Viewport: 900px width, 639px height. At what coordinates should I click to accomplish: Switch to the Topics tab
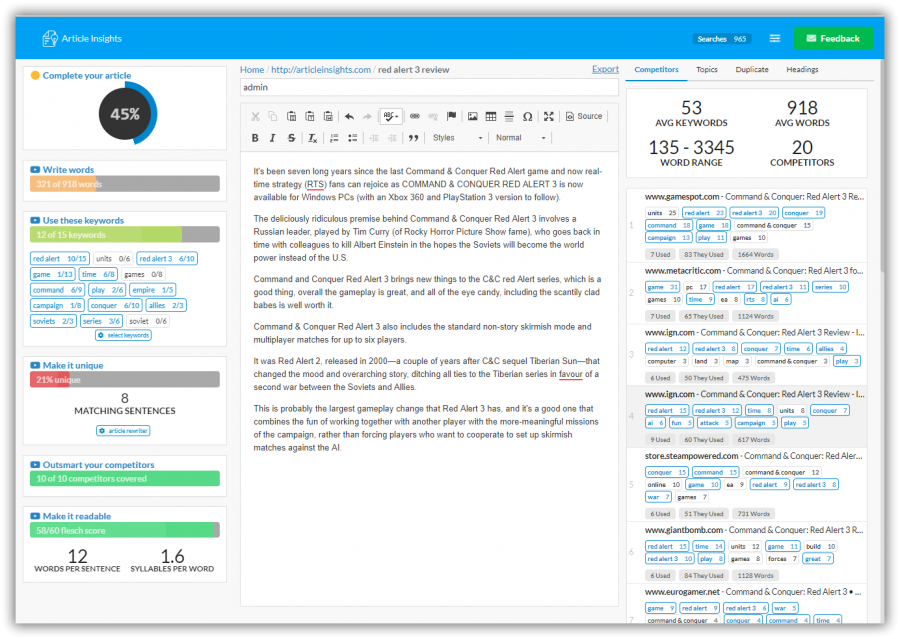pyautogui.click(x=707, y=70)
